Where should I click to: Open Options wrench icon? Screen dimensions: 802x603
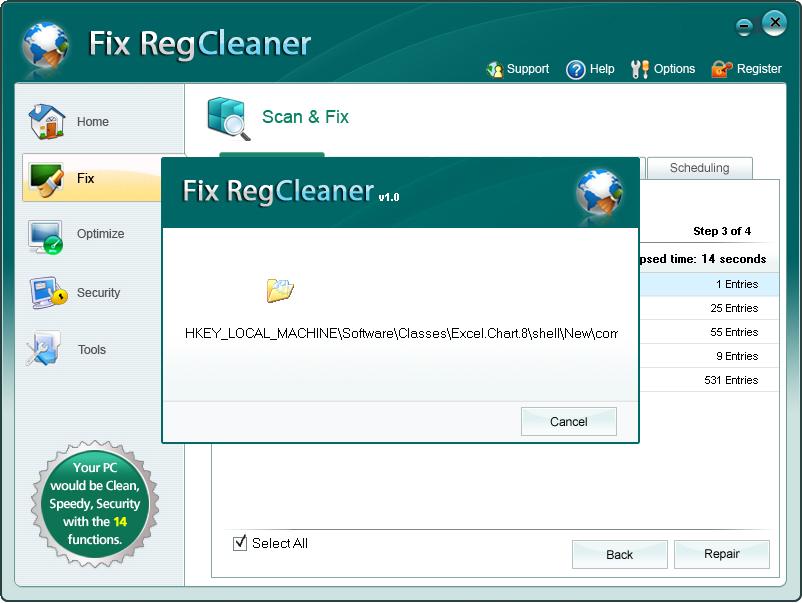pyautogui.click(x=640, y=70)
